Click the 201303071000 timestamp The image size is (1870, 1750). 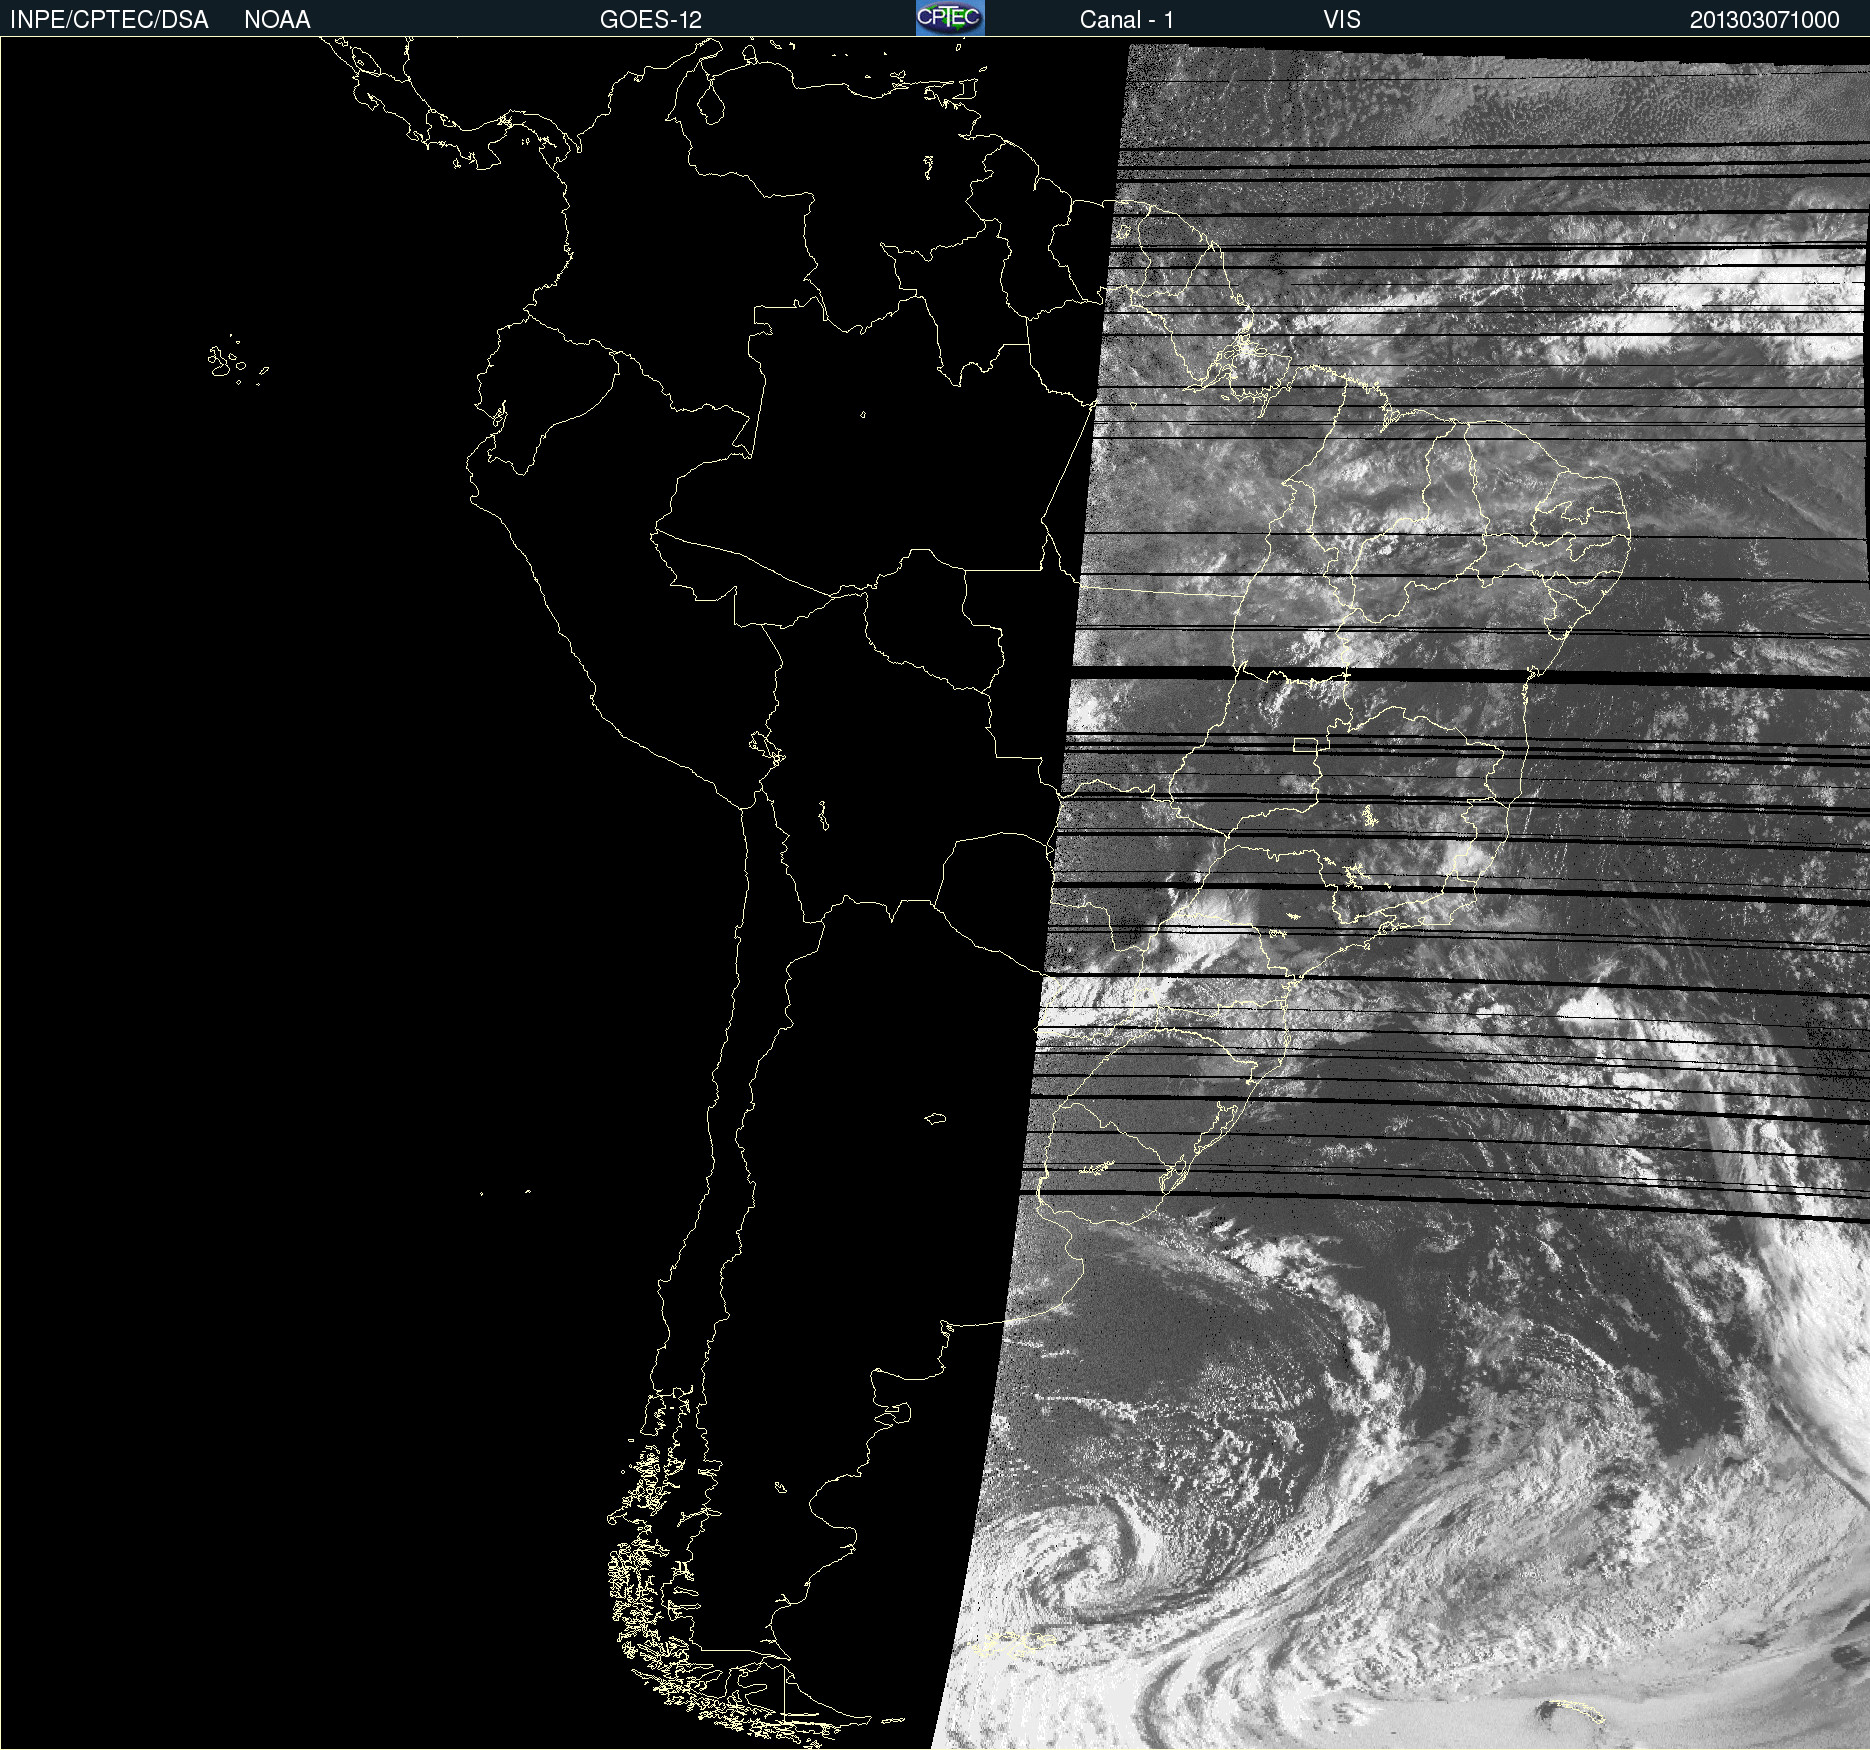click(x=1765, y=20)
